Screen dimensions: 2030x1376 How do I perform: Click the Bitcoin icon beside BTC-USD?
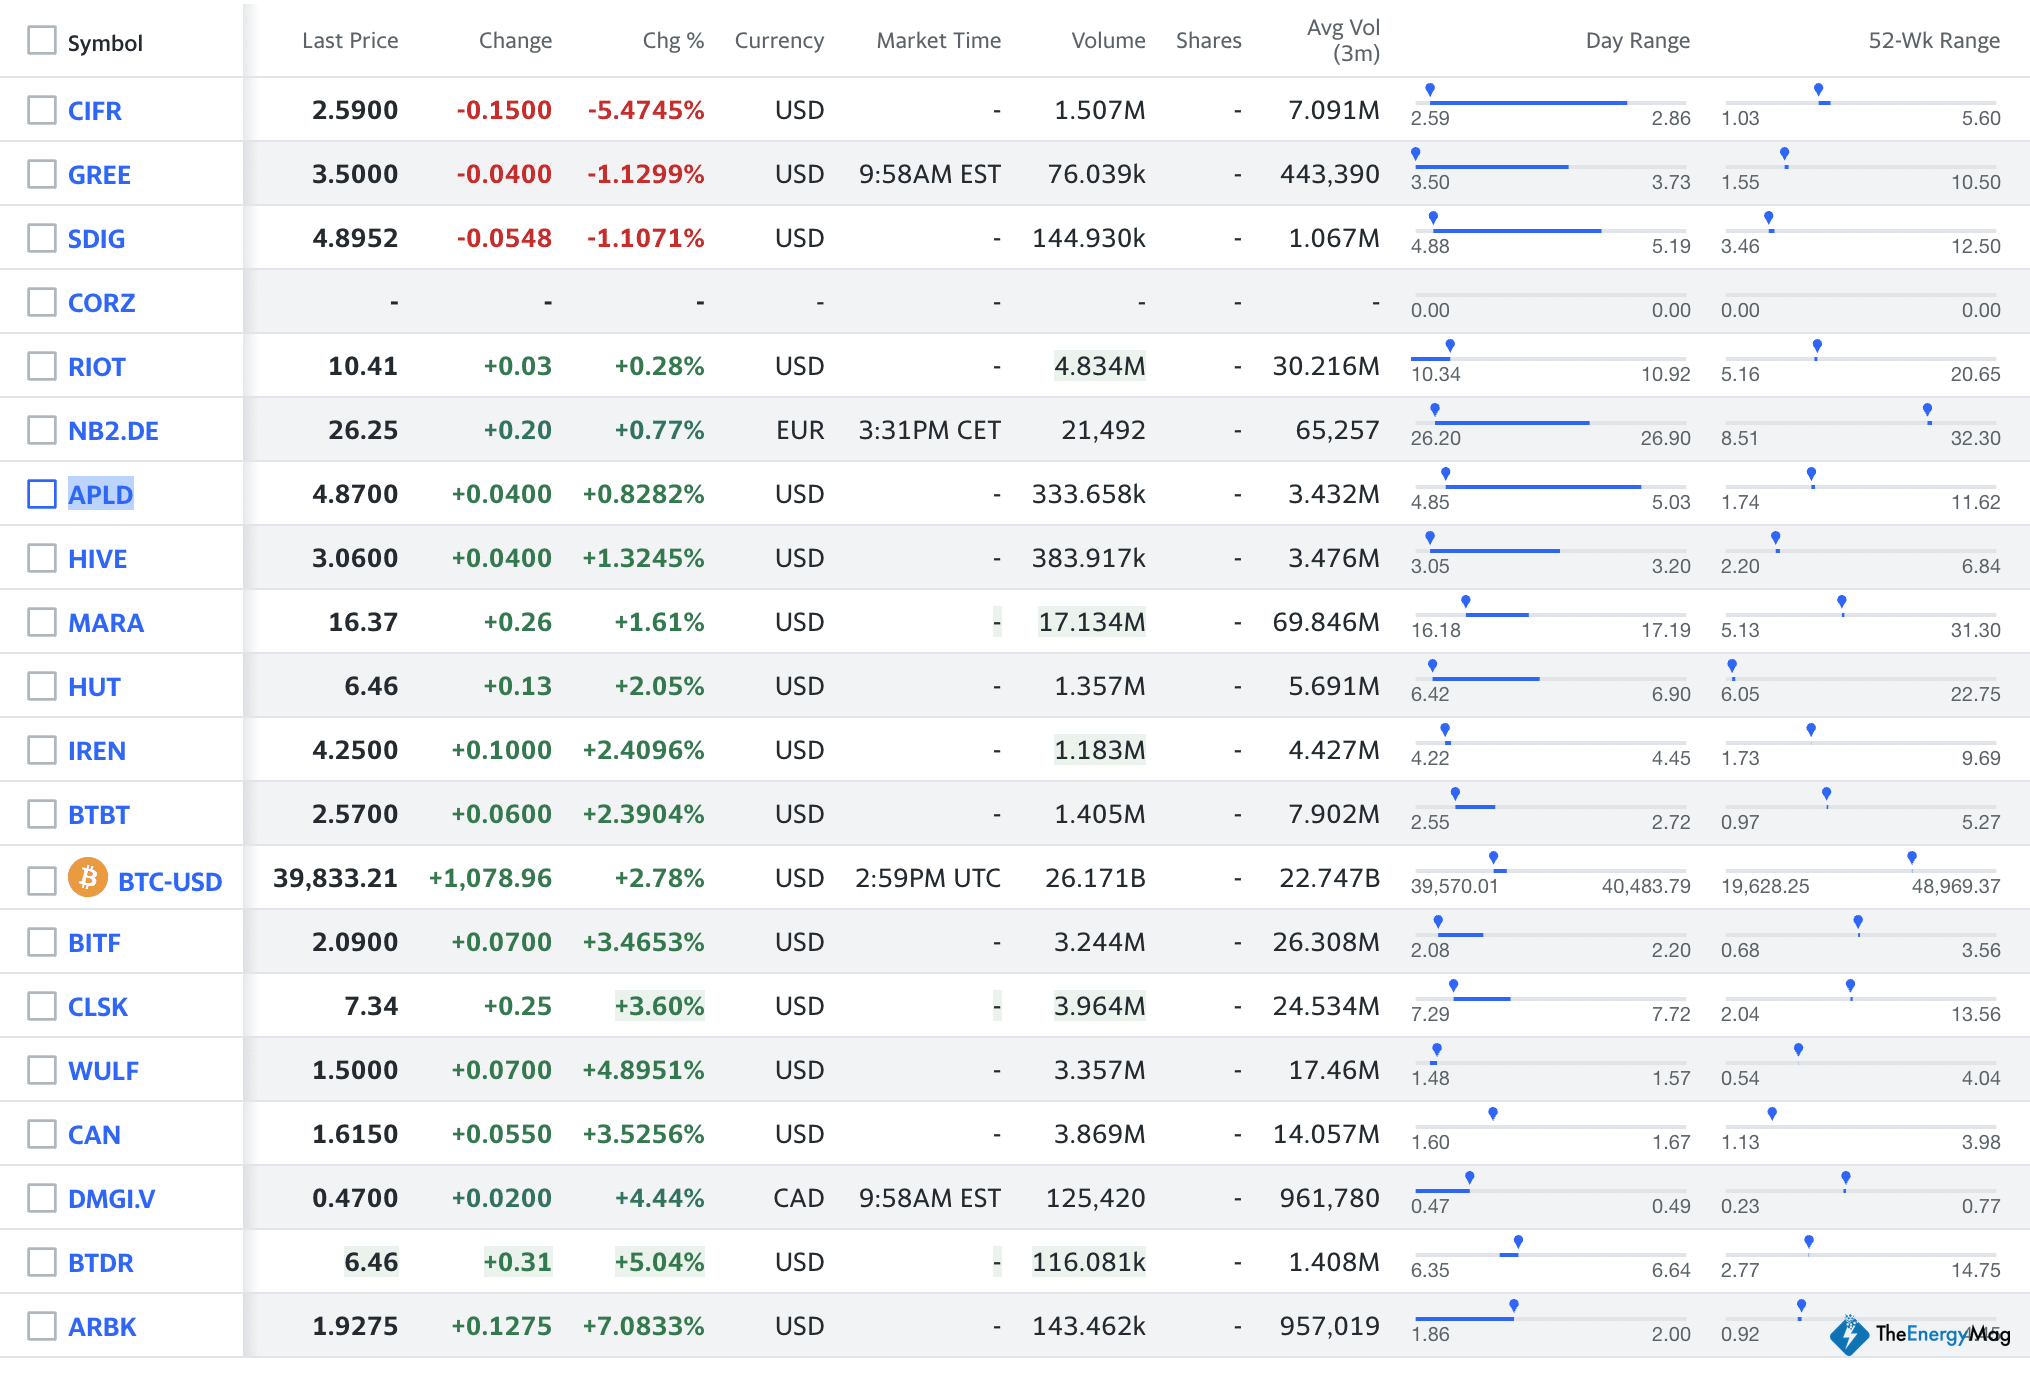(87, 878)
